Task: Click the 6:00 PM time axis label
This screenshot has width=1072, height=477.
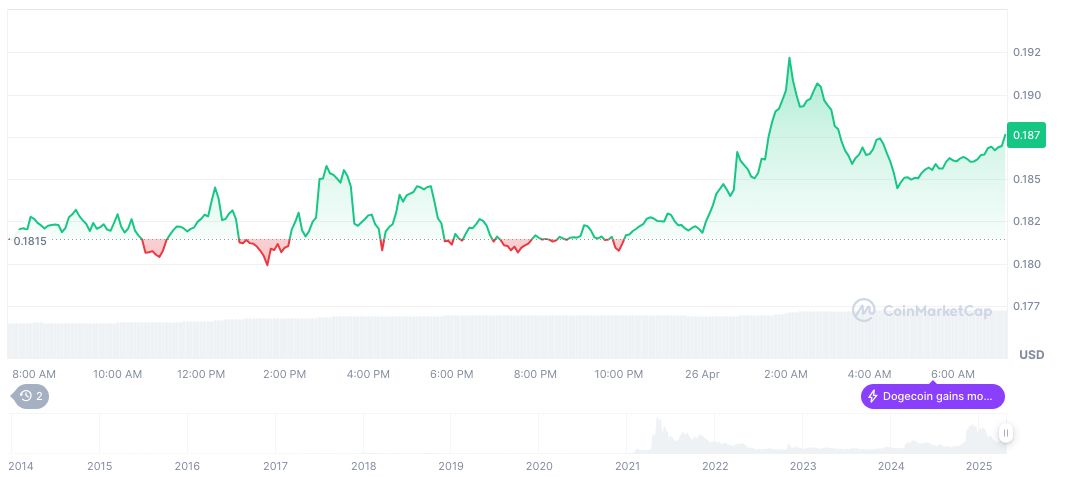Action: pos(451,374)
